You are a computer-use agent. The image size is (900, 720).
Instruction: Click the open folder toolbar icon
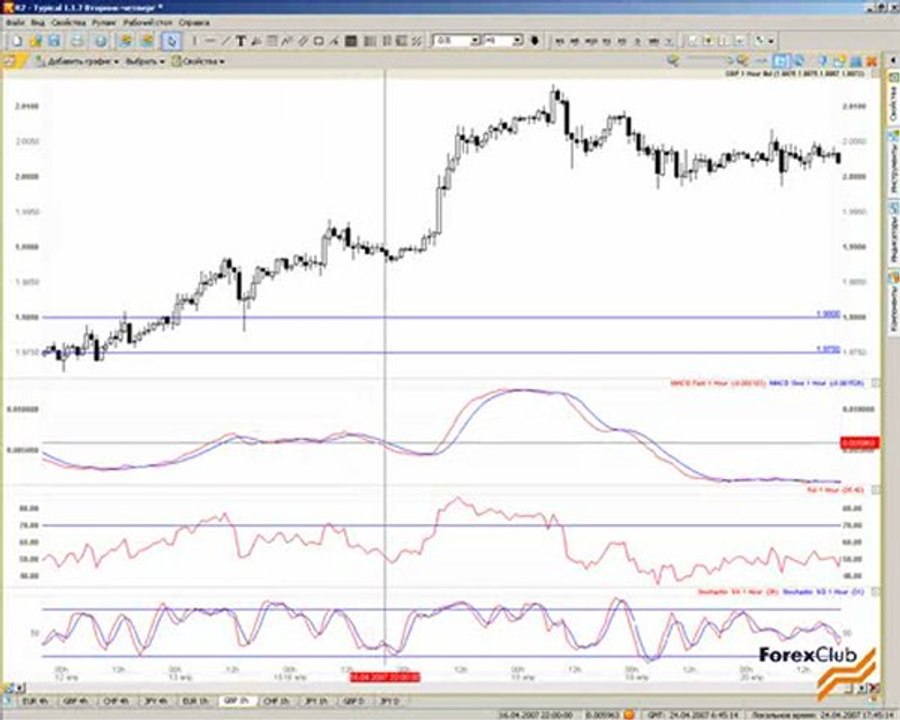pos(36,41)
